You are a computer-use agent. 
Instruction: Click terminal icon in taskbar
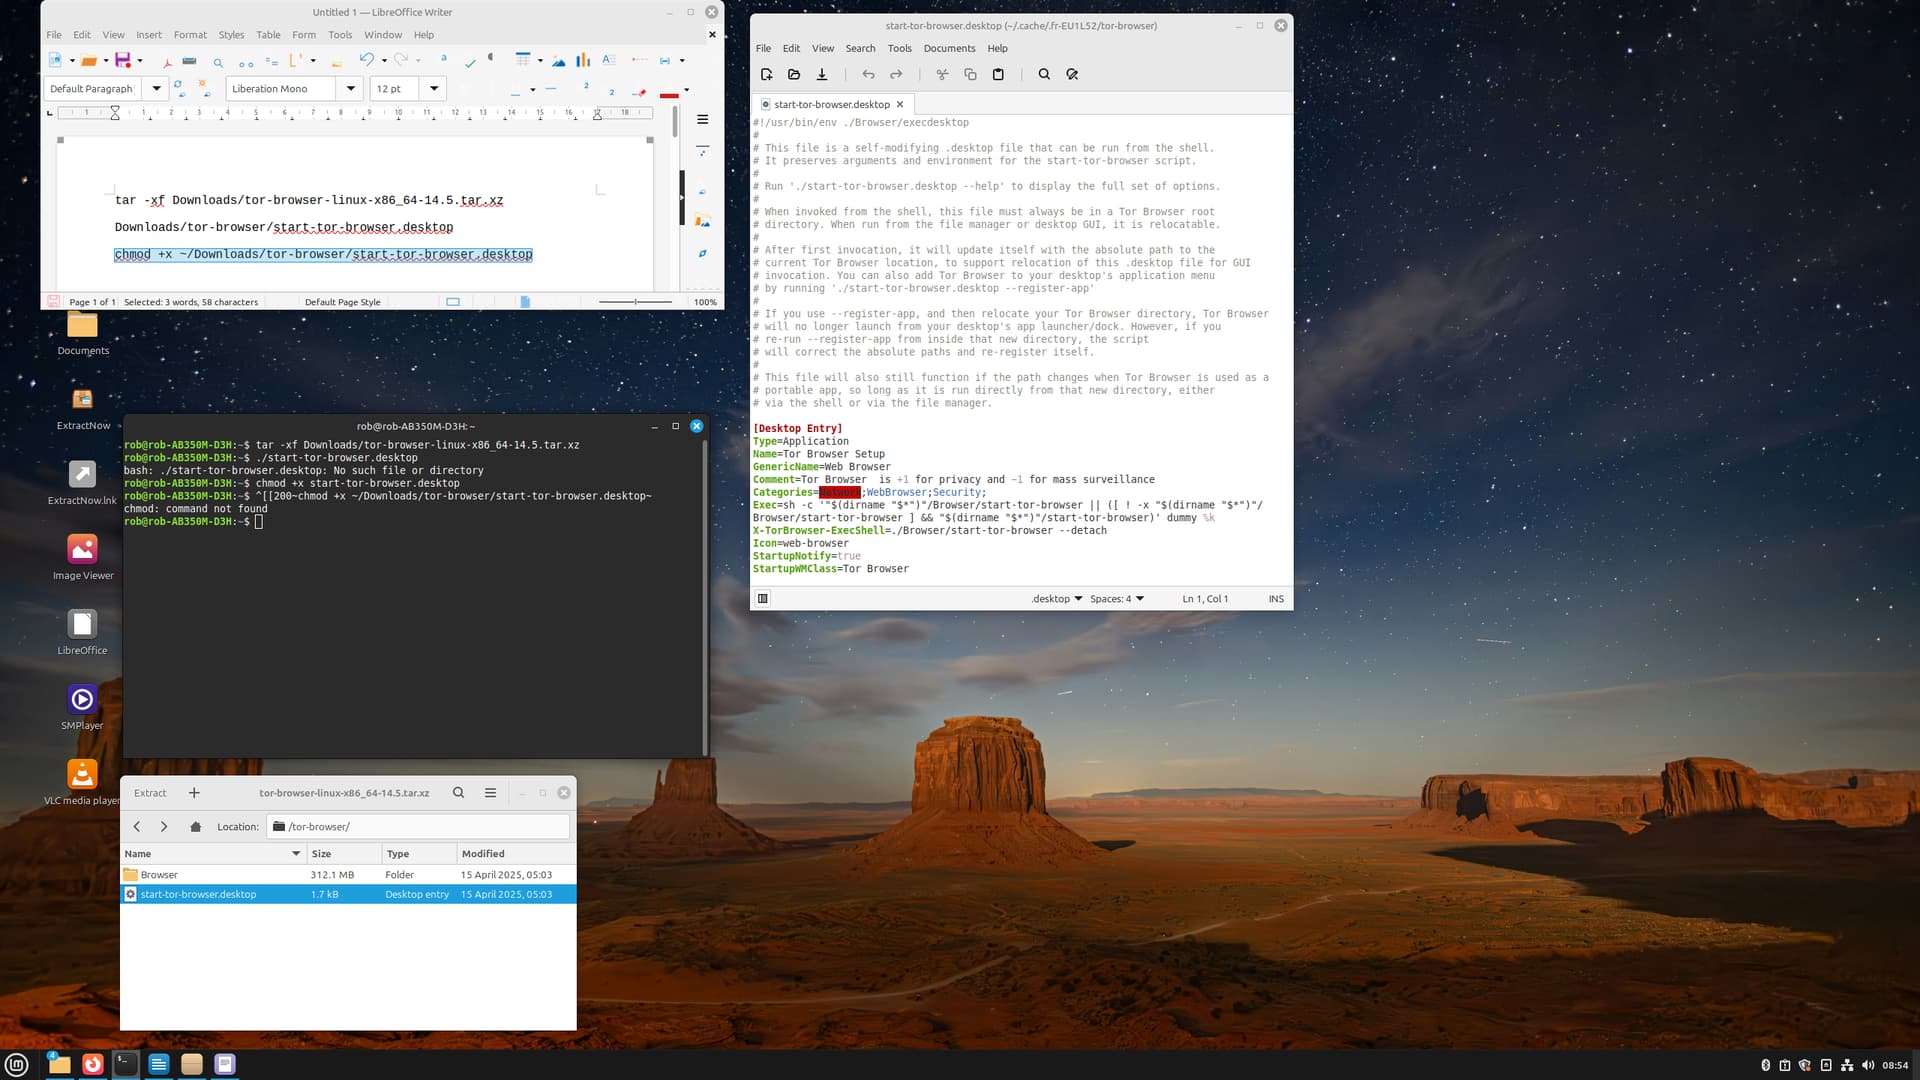(x=125, y=1064)
